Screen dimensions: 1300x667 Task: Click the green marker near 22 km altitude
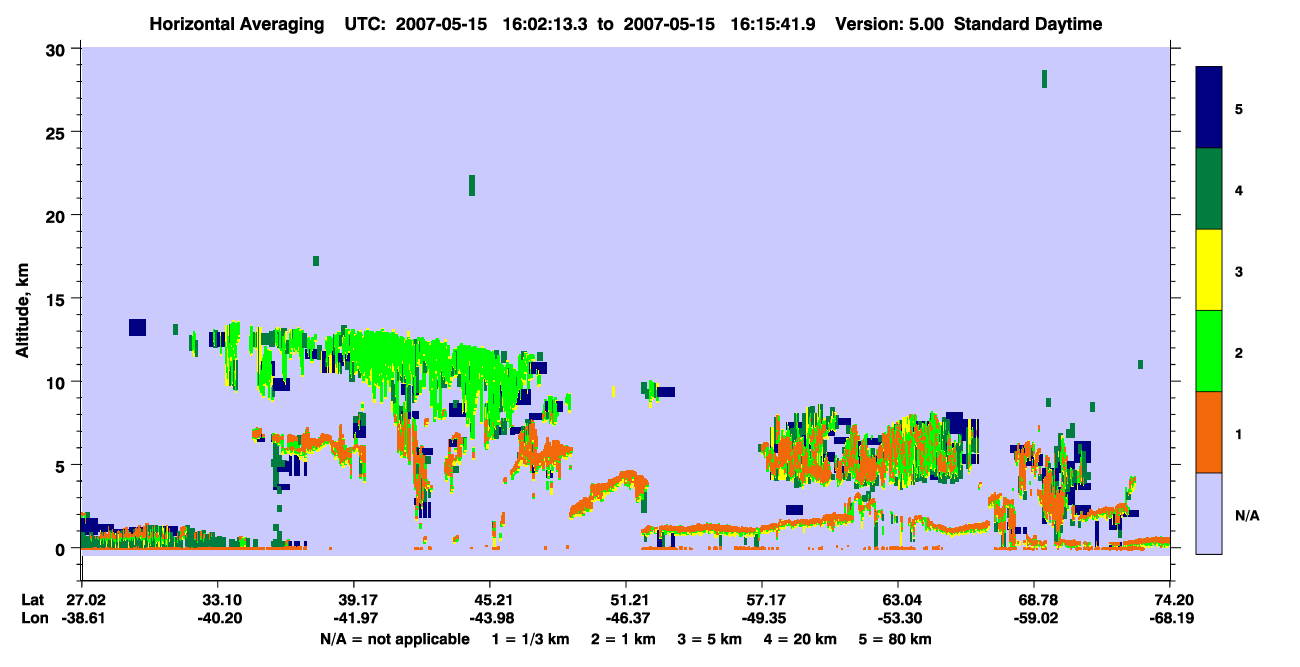472,185
